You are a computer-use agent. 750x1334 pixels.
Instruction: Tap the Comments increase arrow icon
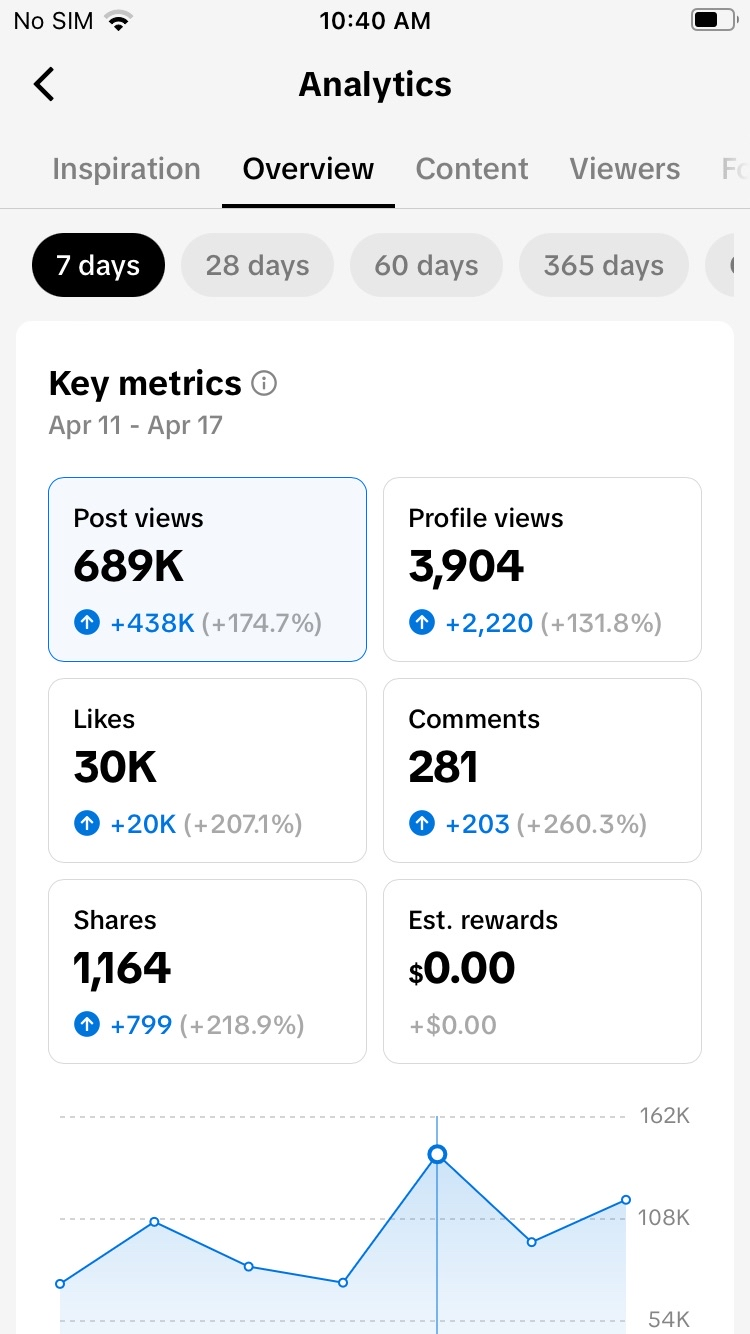click(x=422, y=824)
